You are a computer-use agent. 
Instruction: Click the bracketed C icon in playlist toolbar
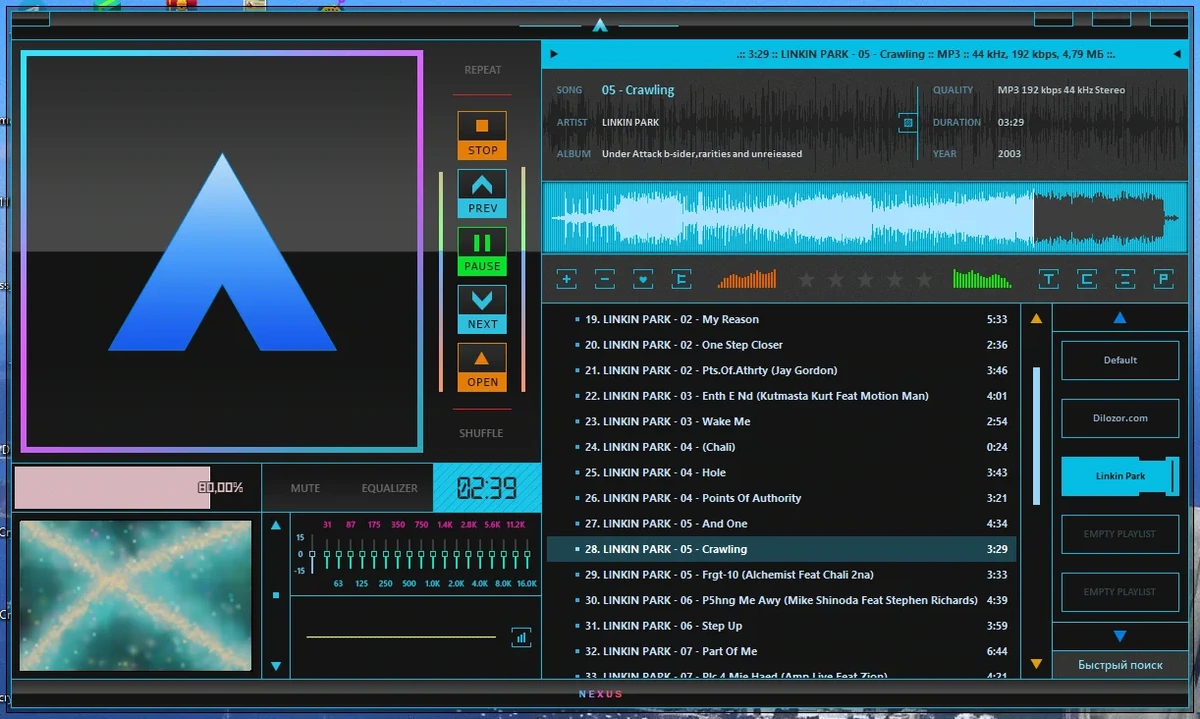pos(1086,279)
